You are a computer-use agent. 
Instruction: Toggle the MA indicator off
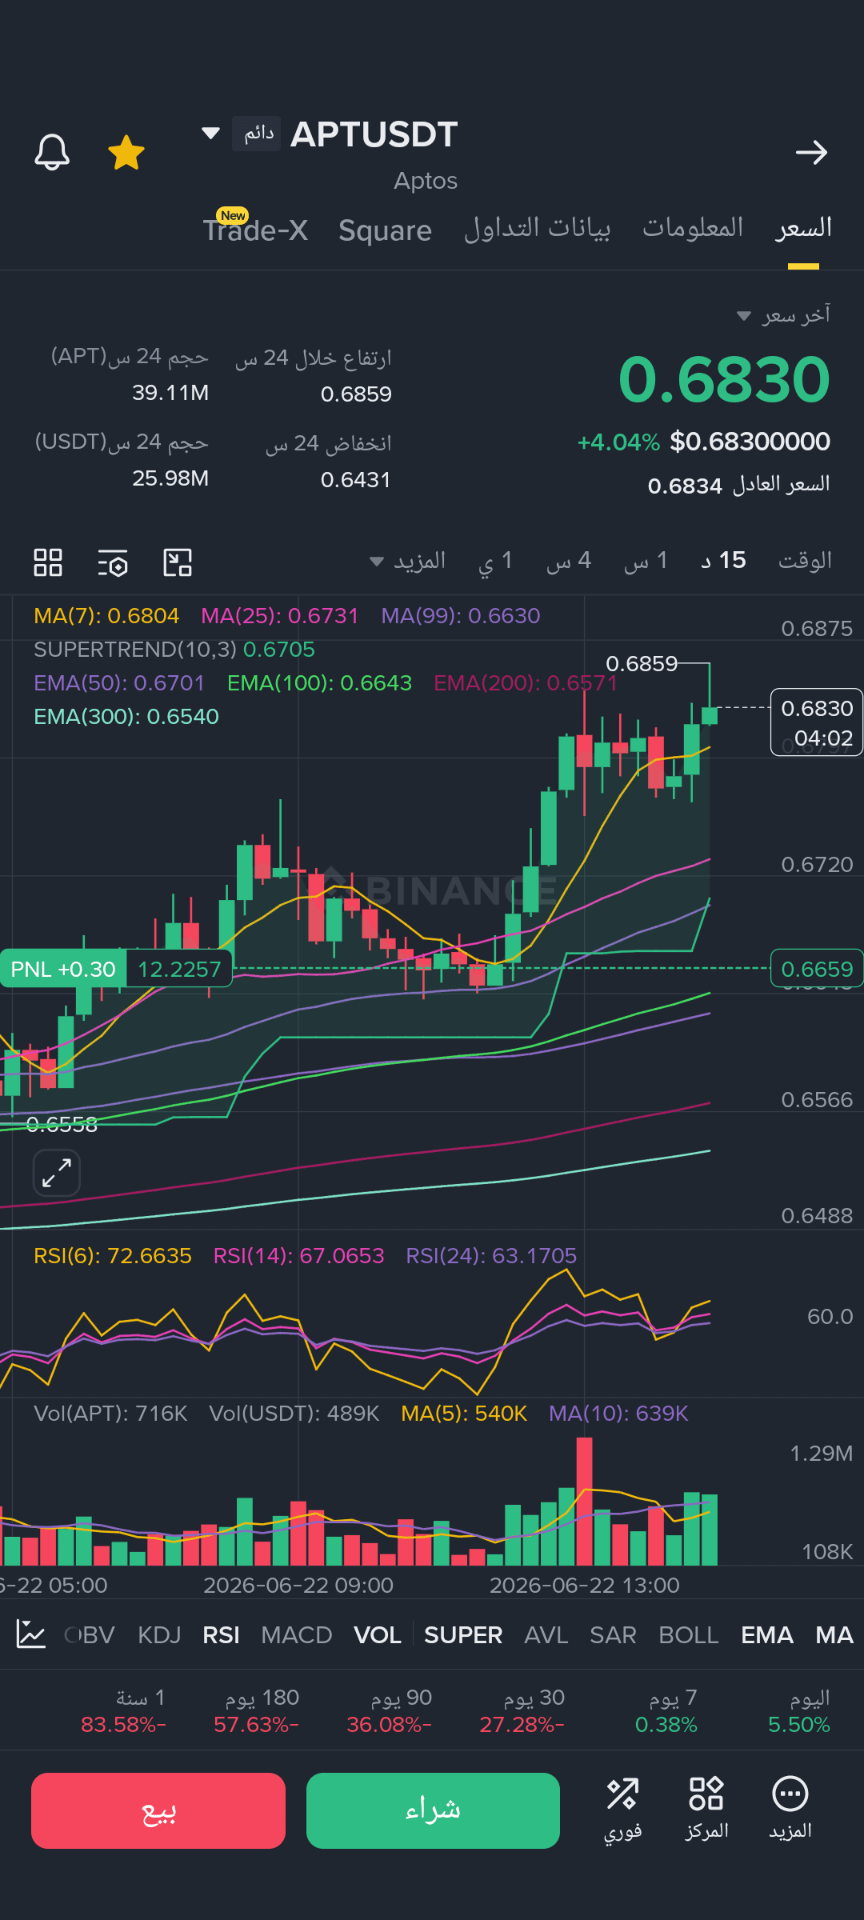pyautogui.click(x=834, y=1635)
